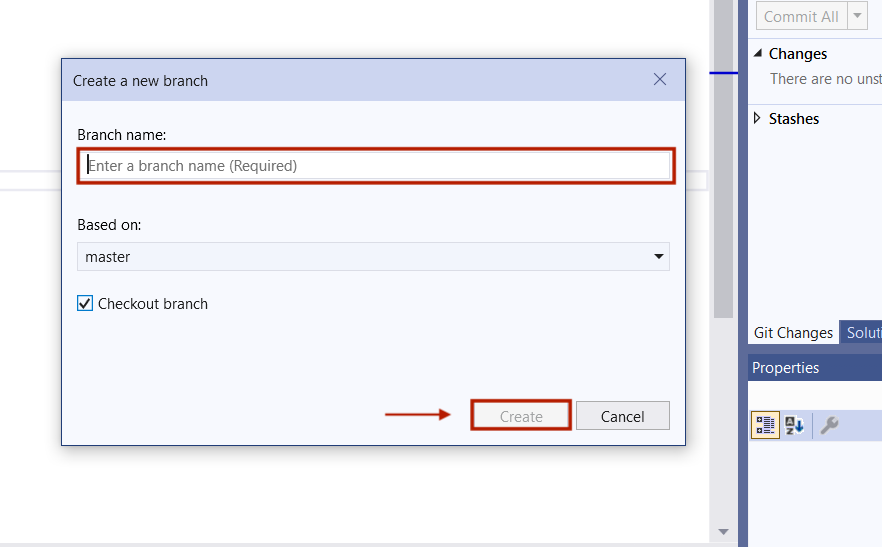Click the Categorized view icon in Properties
This screenshot has width=882, height=547.
[765, 425]
